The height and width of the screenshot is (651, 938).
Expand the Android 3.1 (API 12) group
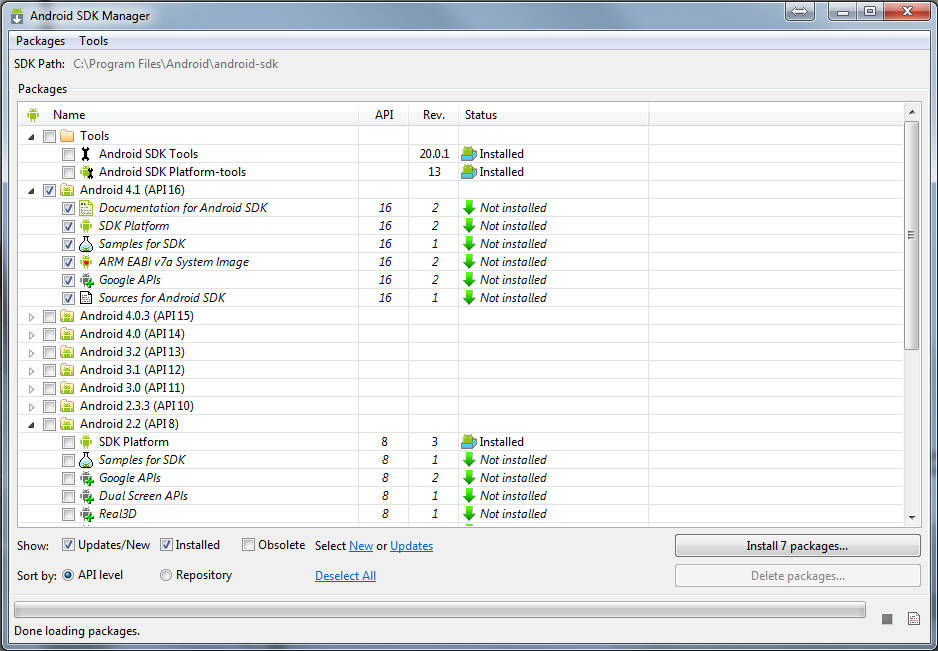coord(32,370)
